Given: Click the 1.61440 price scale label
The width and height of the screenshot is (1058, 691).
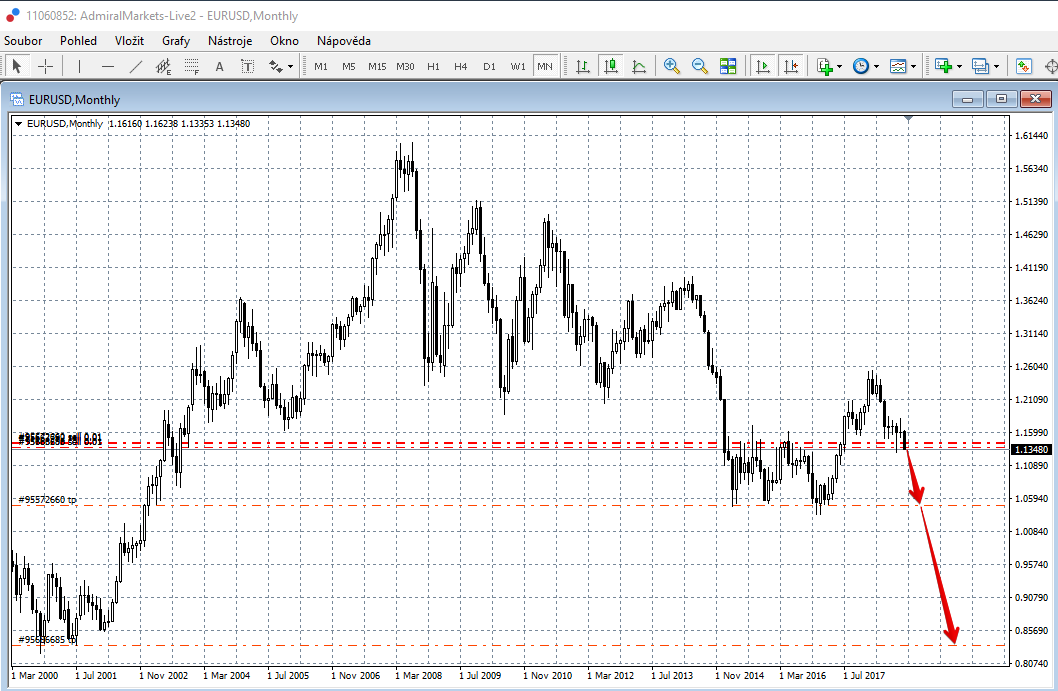Looking at the screenshot, I should point(1032,136).
